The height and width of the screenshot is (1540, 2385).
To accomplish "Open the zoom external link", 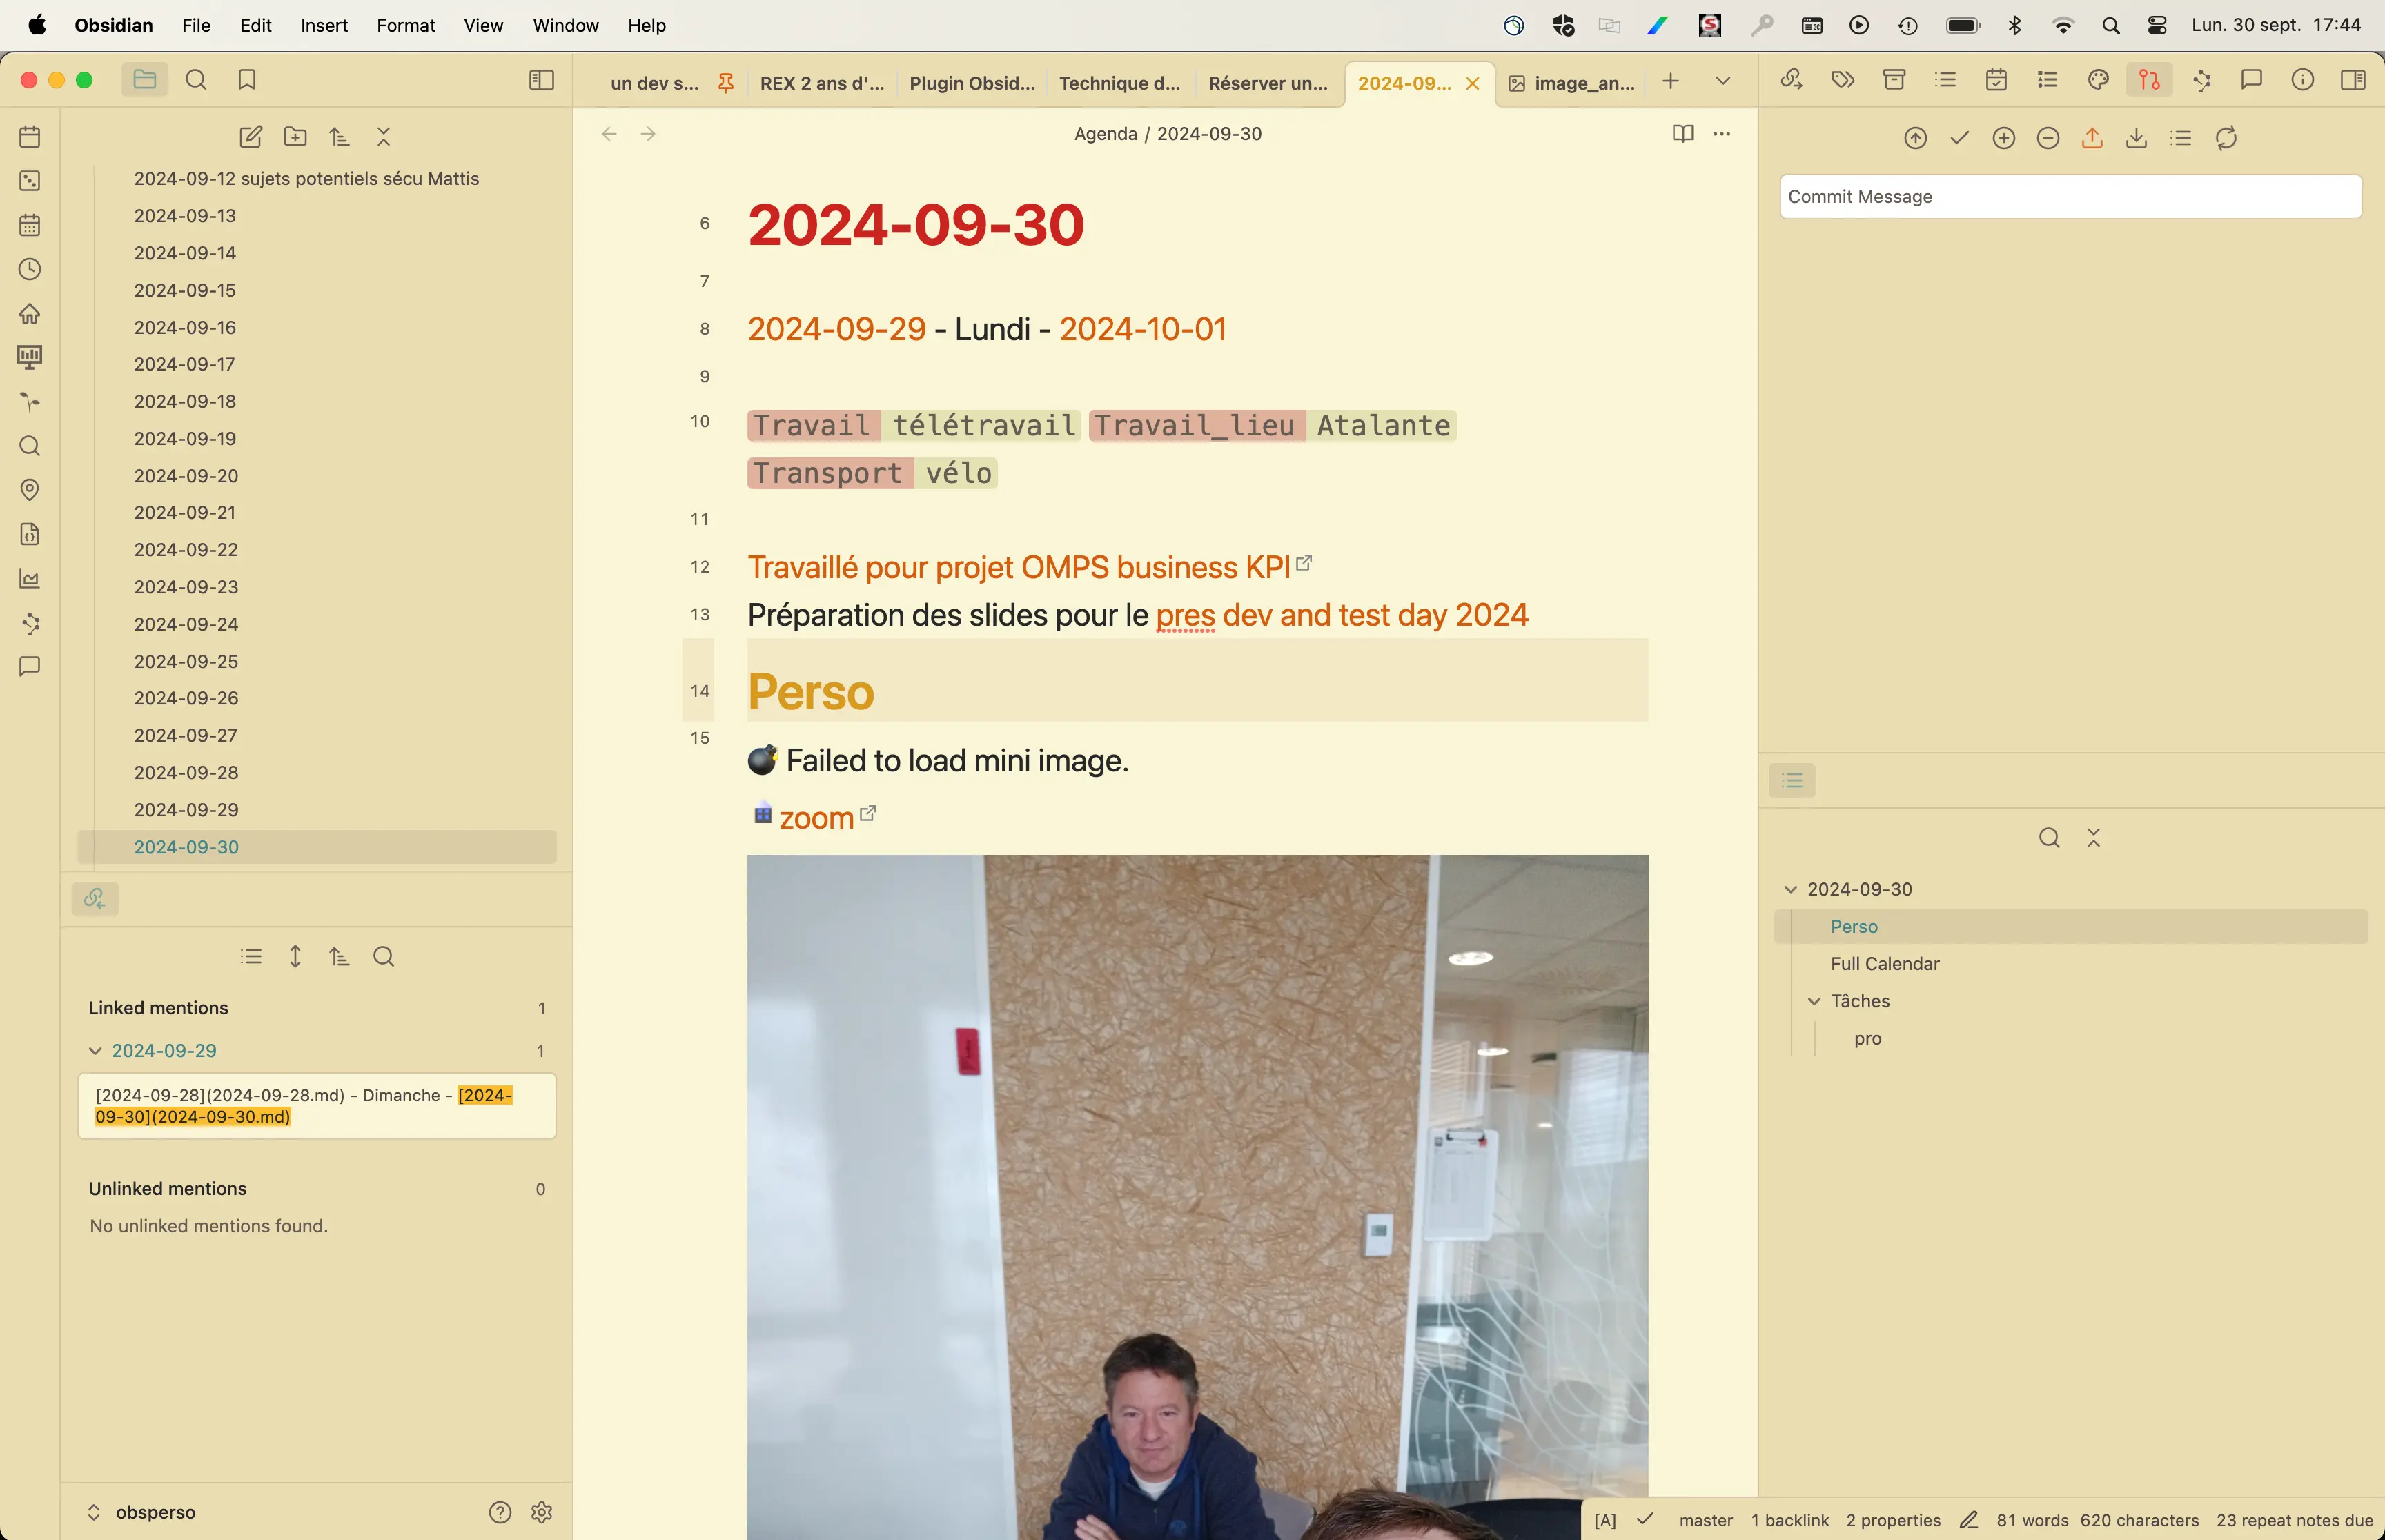I will click(x=816, y=818).
